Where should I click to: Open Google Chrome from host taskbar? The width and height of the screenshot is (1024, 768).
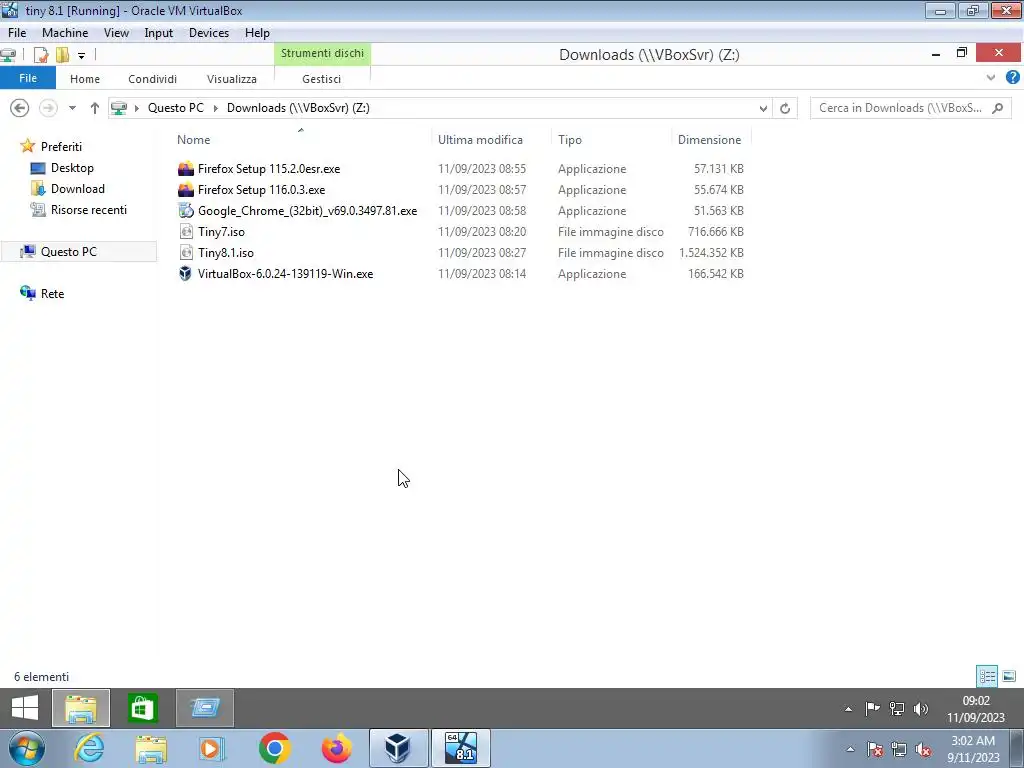pyautogui.click(x=274, y=748)
